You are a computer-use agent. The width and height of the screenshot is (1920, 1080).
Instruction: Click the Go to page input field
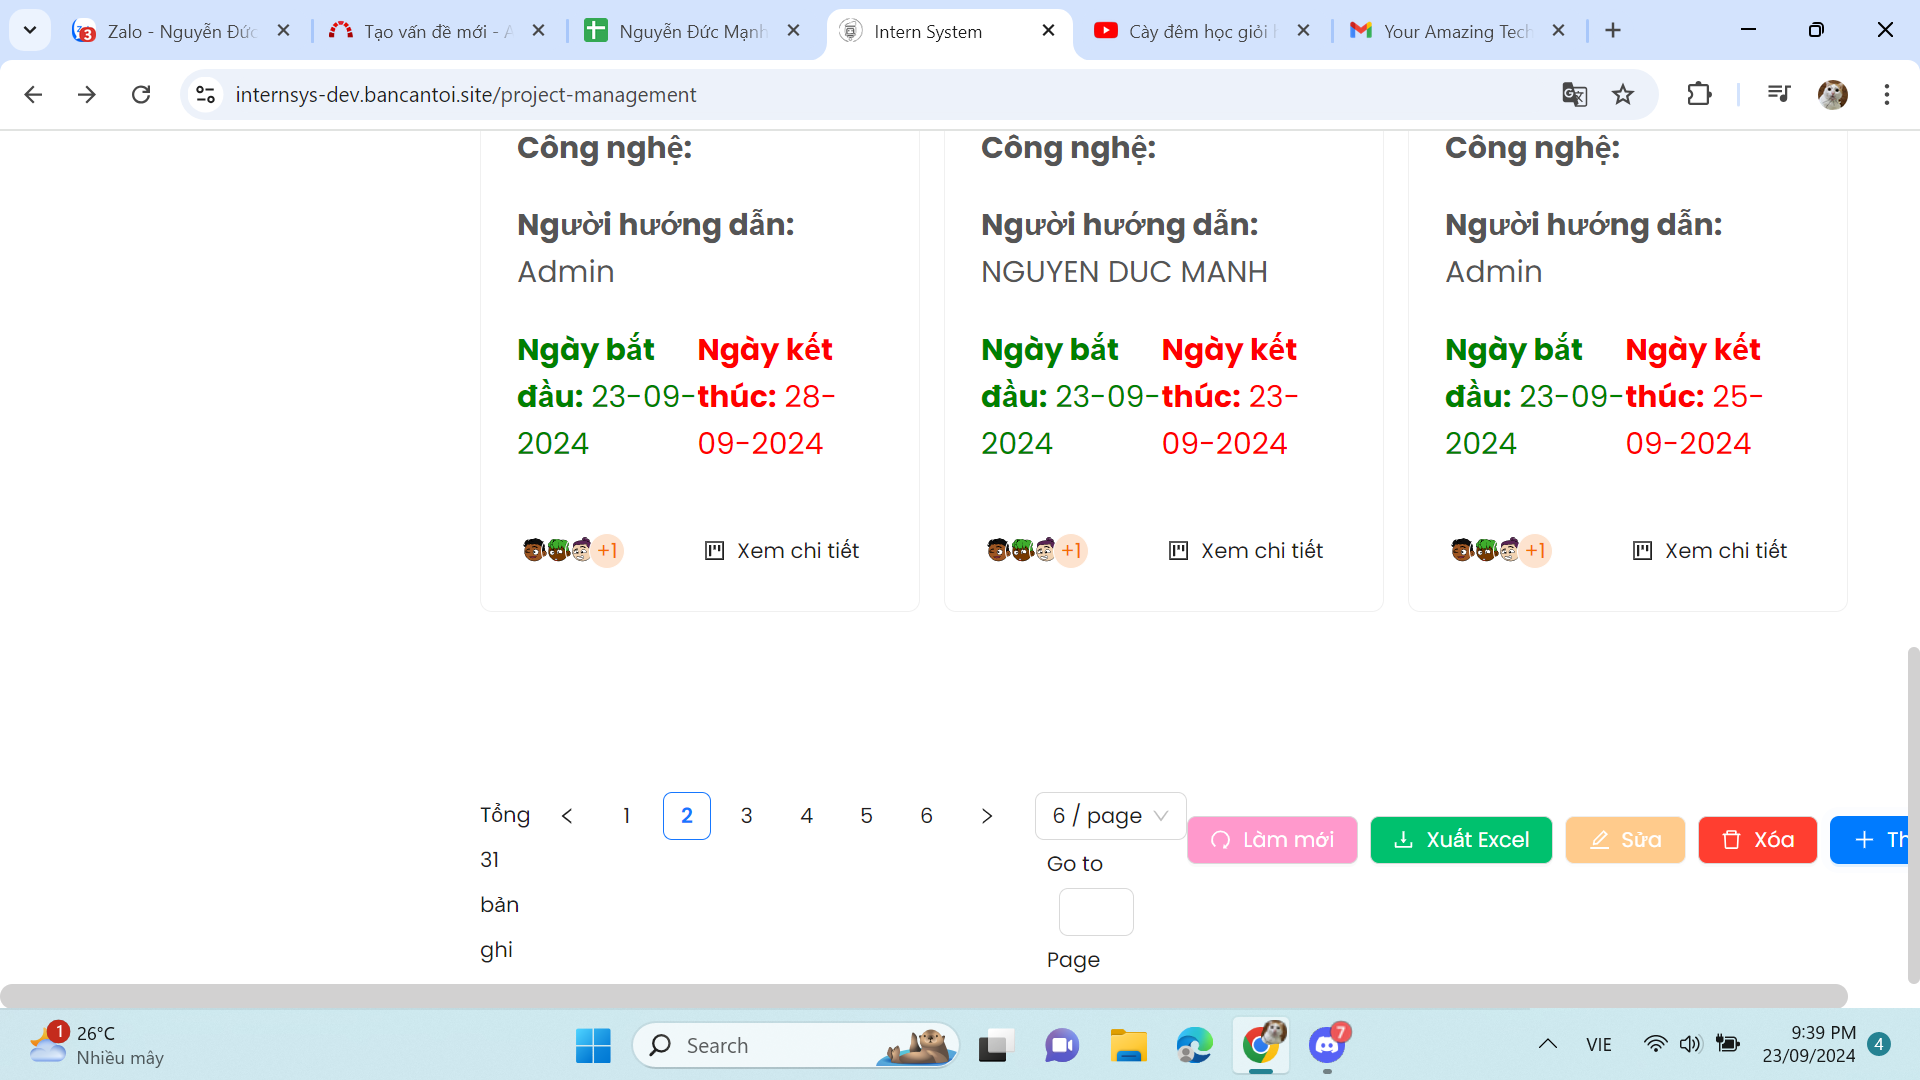[1096, 912]
